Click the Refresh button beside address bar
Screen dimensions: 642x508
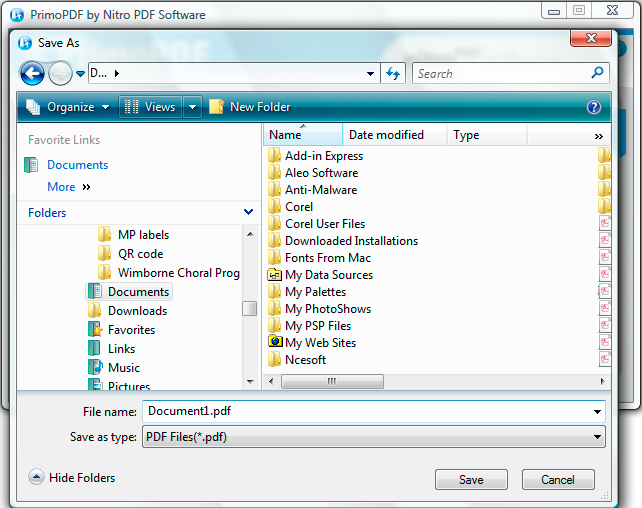pos(393,73)
